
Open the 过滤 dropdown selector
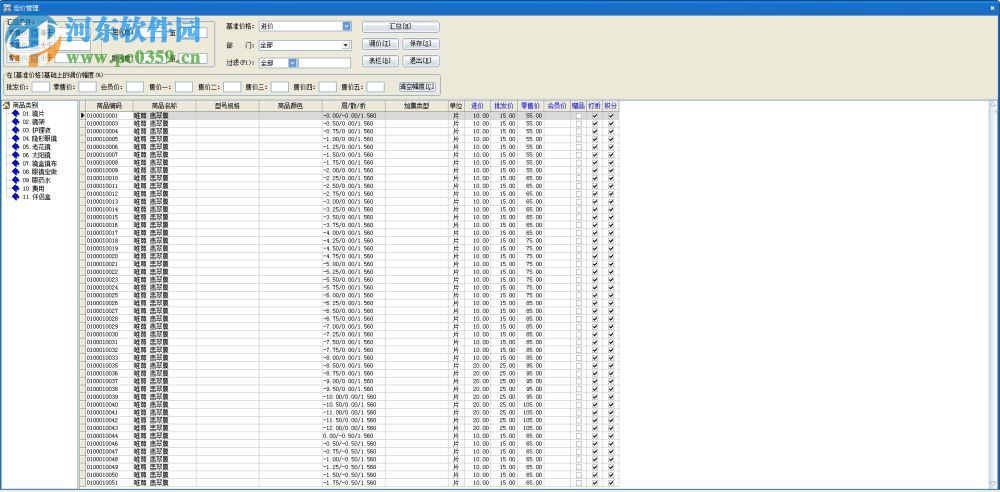point(292,62)
